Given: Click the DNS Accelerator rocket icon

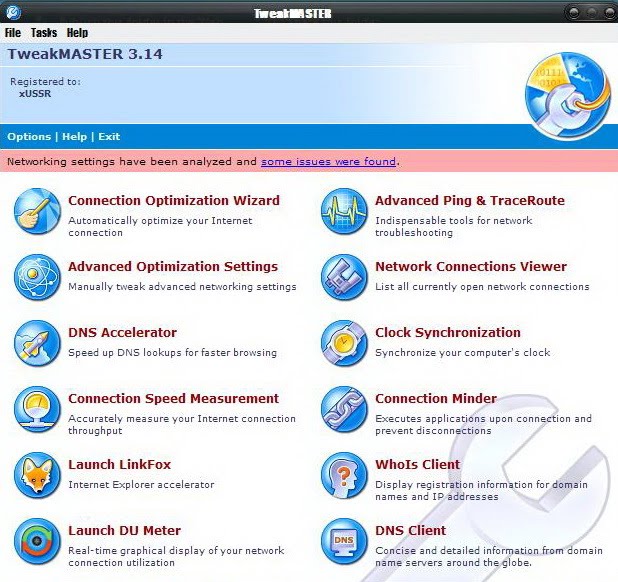Looking at the screenshot, I should (x=37, y=343).
